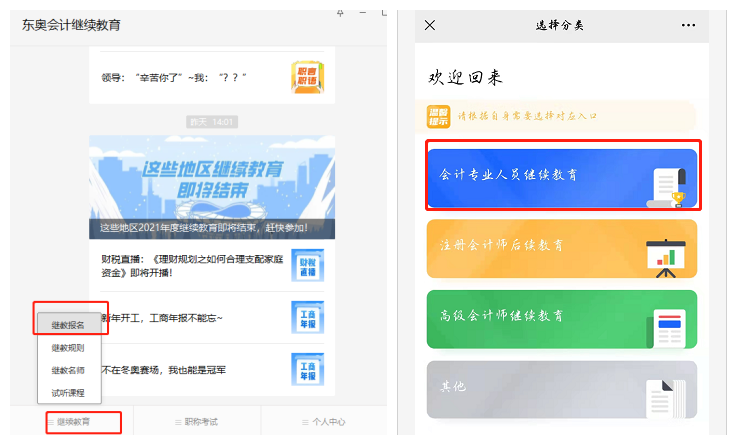737x445 pixels.
Task: Click the 东奥会计继续教育 title
Action: click(x=71, y=25)
